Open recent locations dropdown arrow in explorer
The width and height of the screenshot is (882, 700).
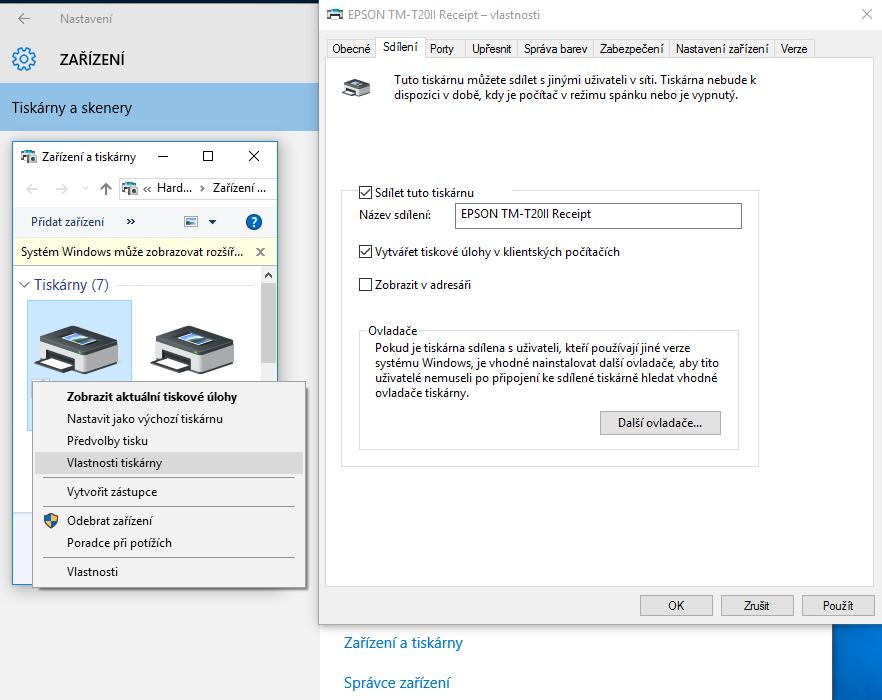tap(85, 189)
